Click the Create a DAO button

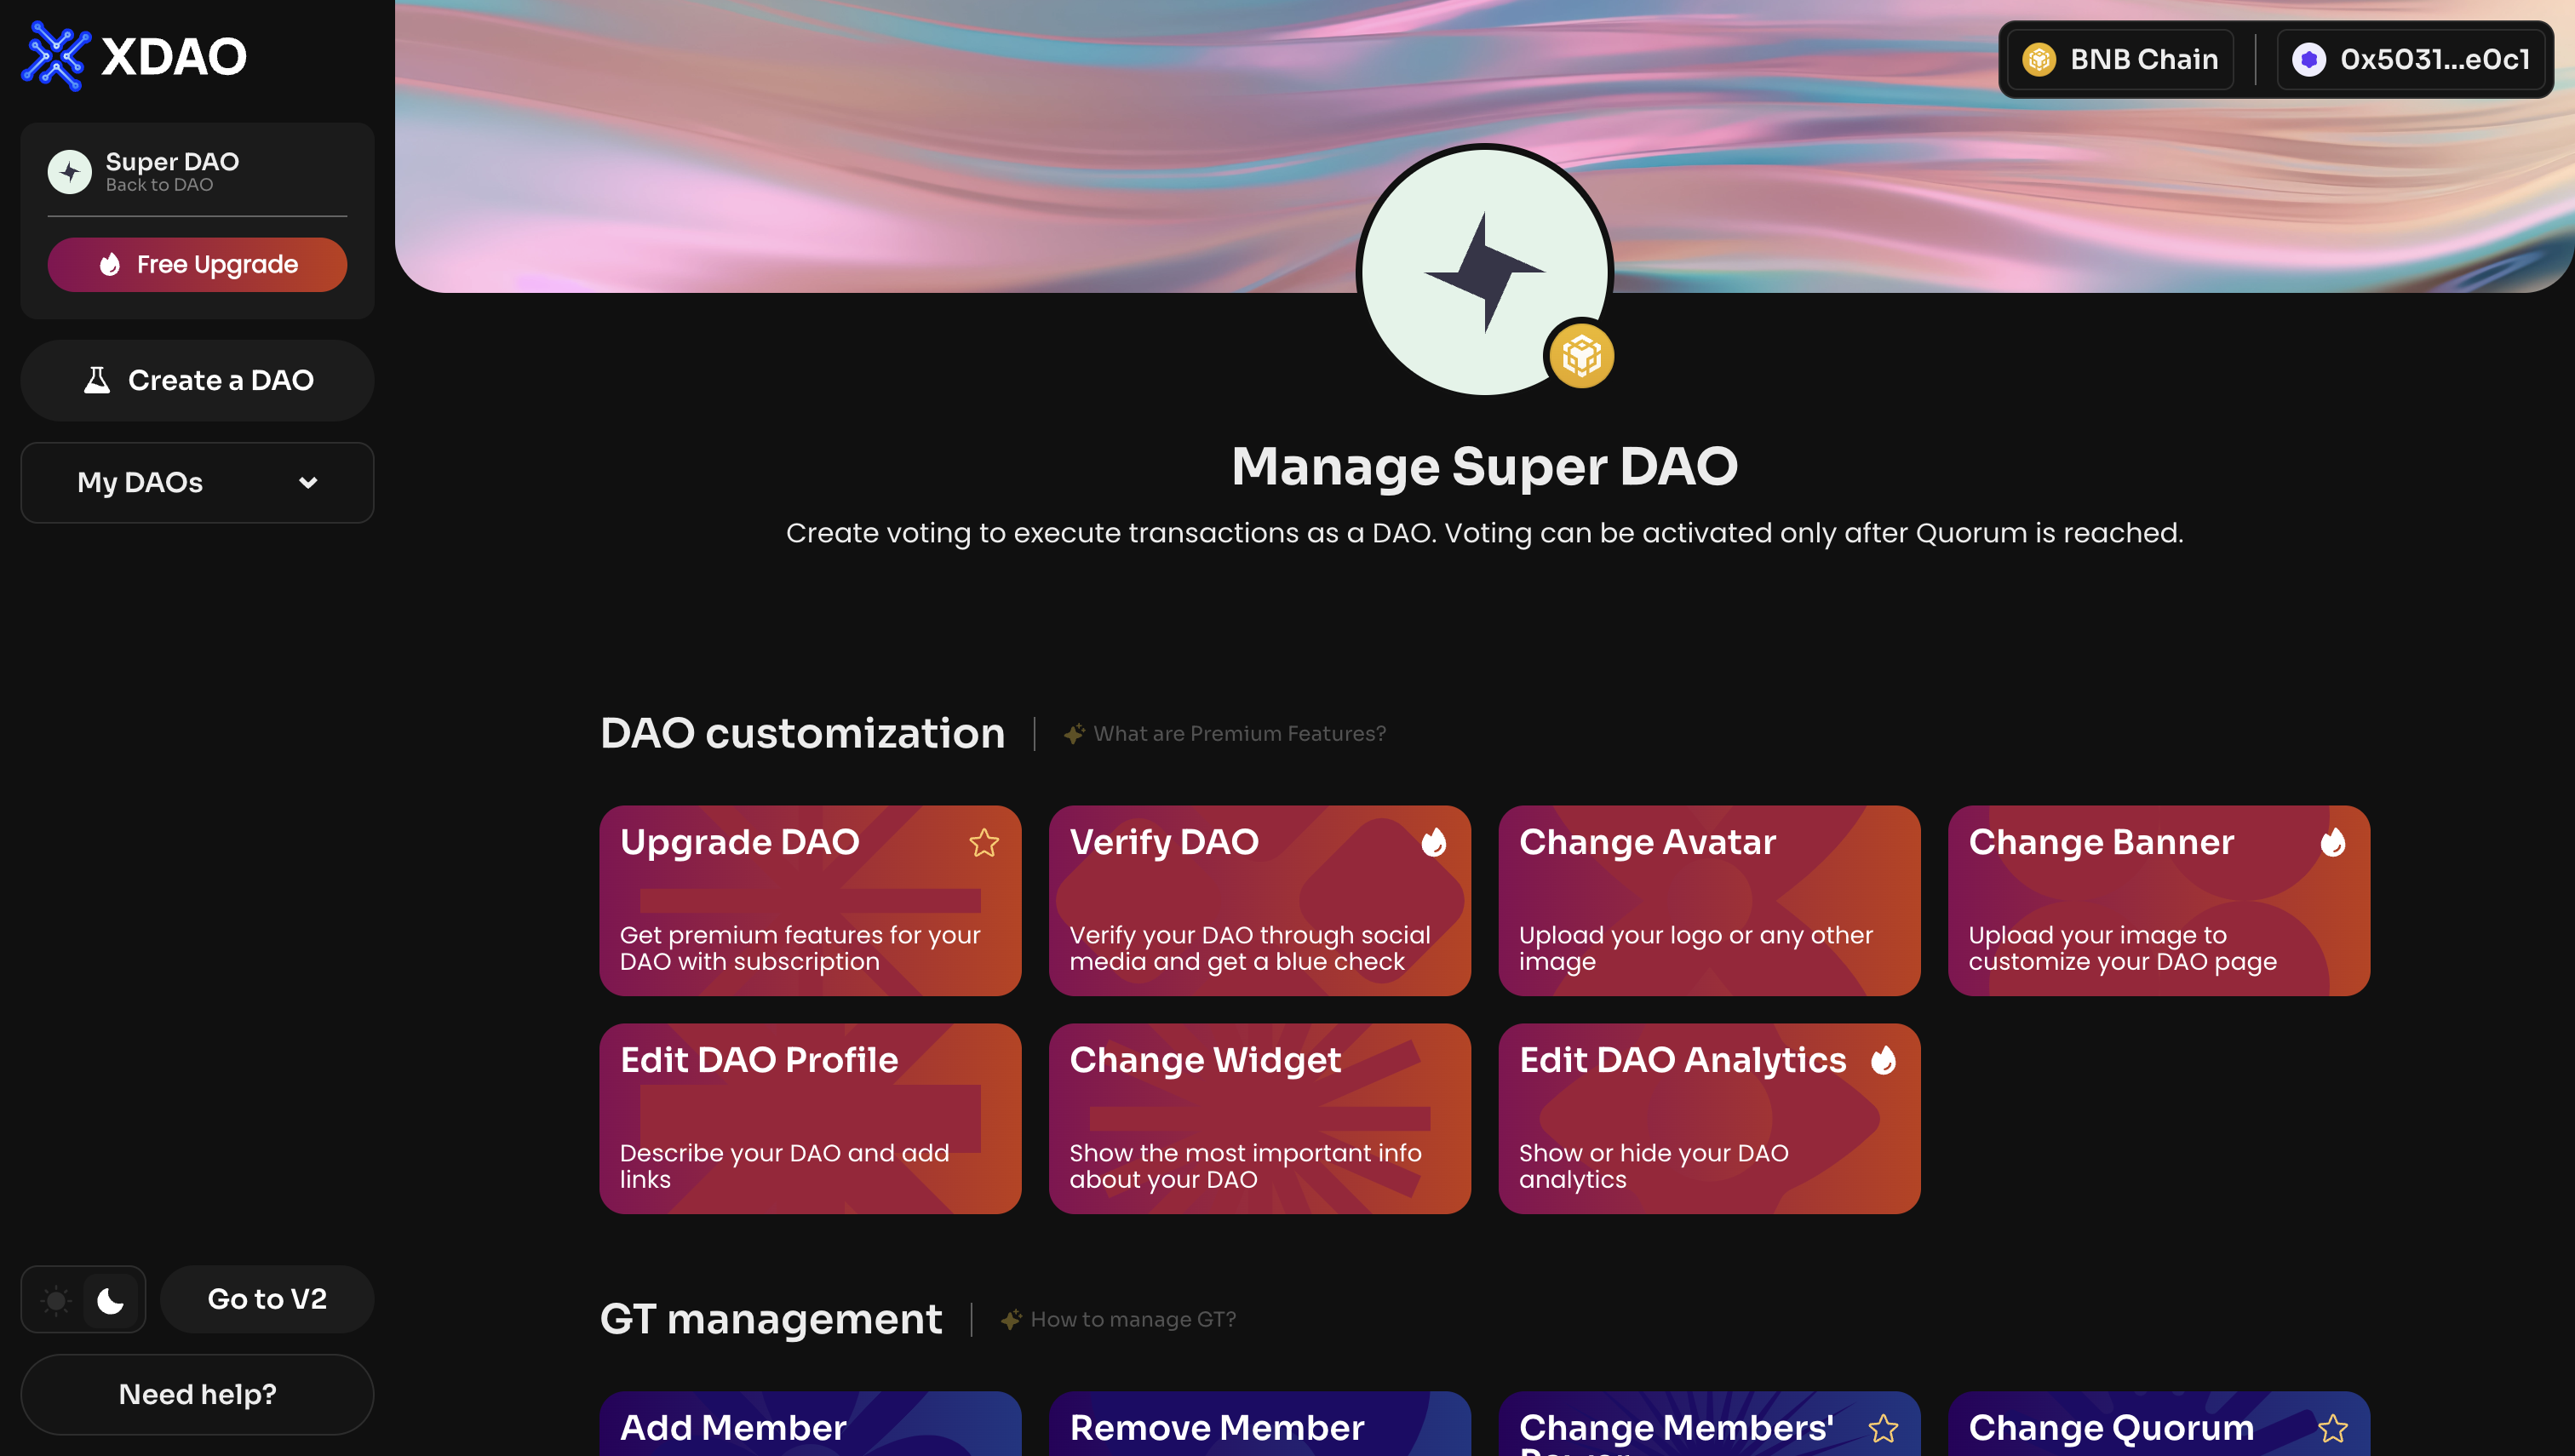pos(197,380)
